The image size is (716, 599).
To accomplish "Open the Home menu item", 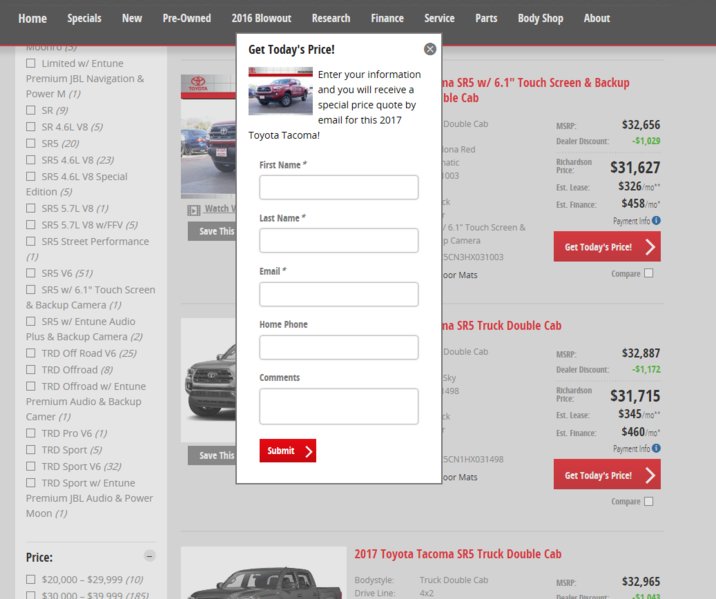I will [x=32, y=18].
